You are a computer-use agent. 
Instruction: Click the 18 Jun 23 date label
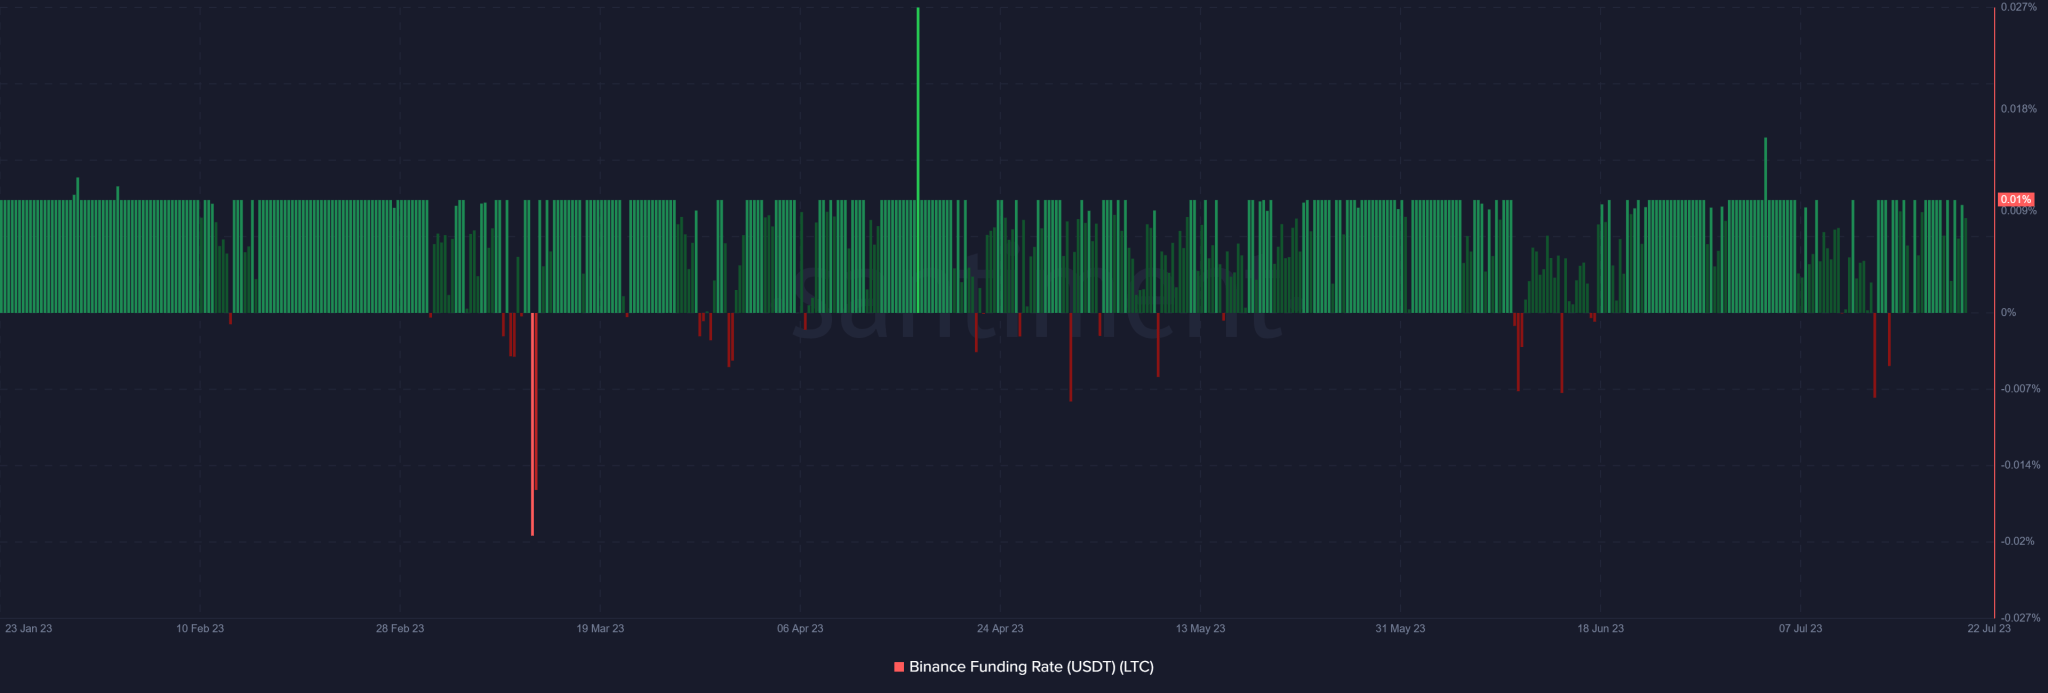click(1600, 629)
